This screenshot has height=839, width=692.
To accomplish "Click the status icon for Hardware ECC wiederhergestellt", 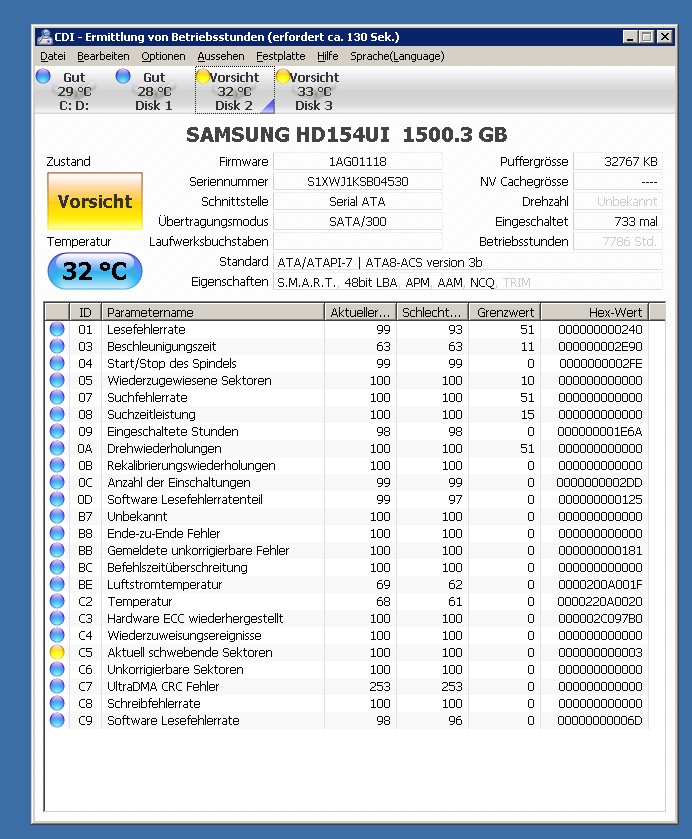I will click(x=57, y=618).
